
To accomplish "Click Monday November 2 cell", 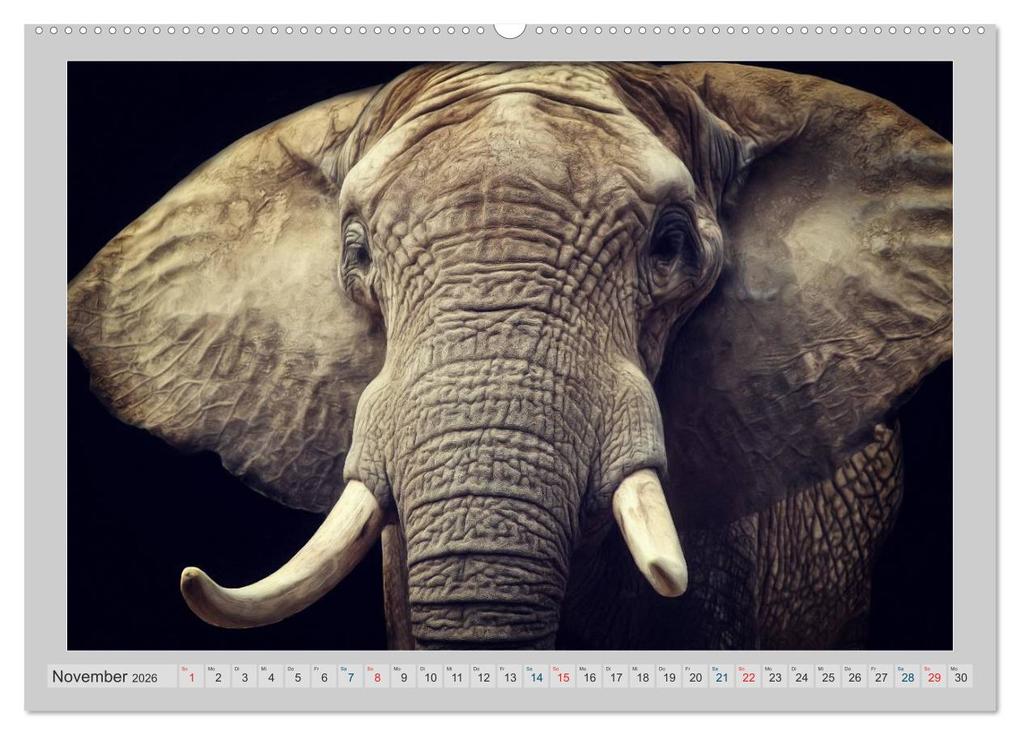I will (x=218, y=677).
